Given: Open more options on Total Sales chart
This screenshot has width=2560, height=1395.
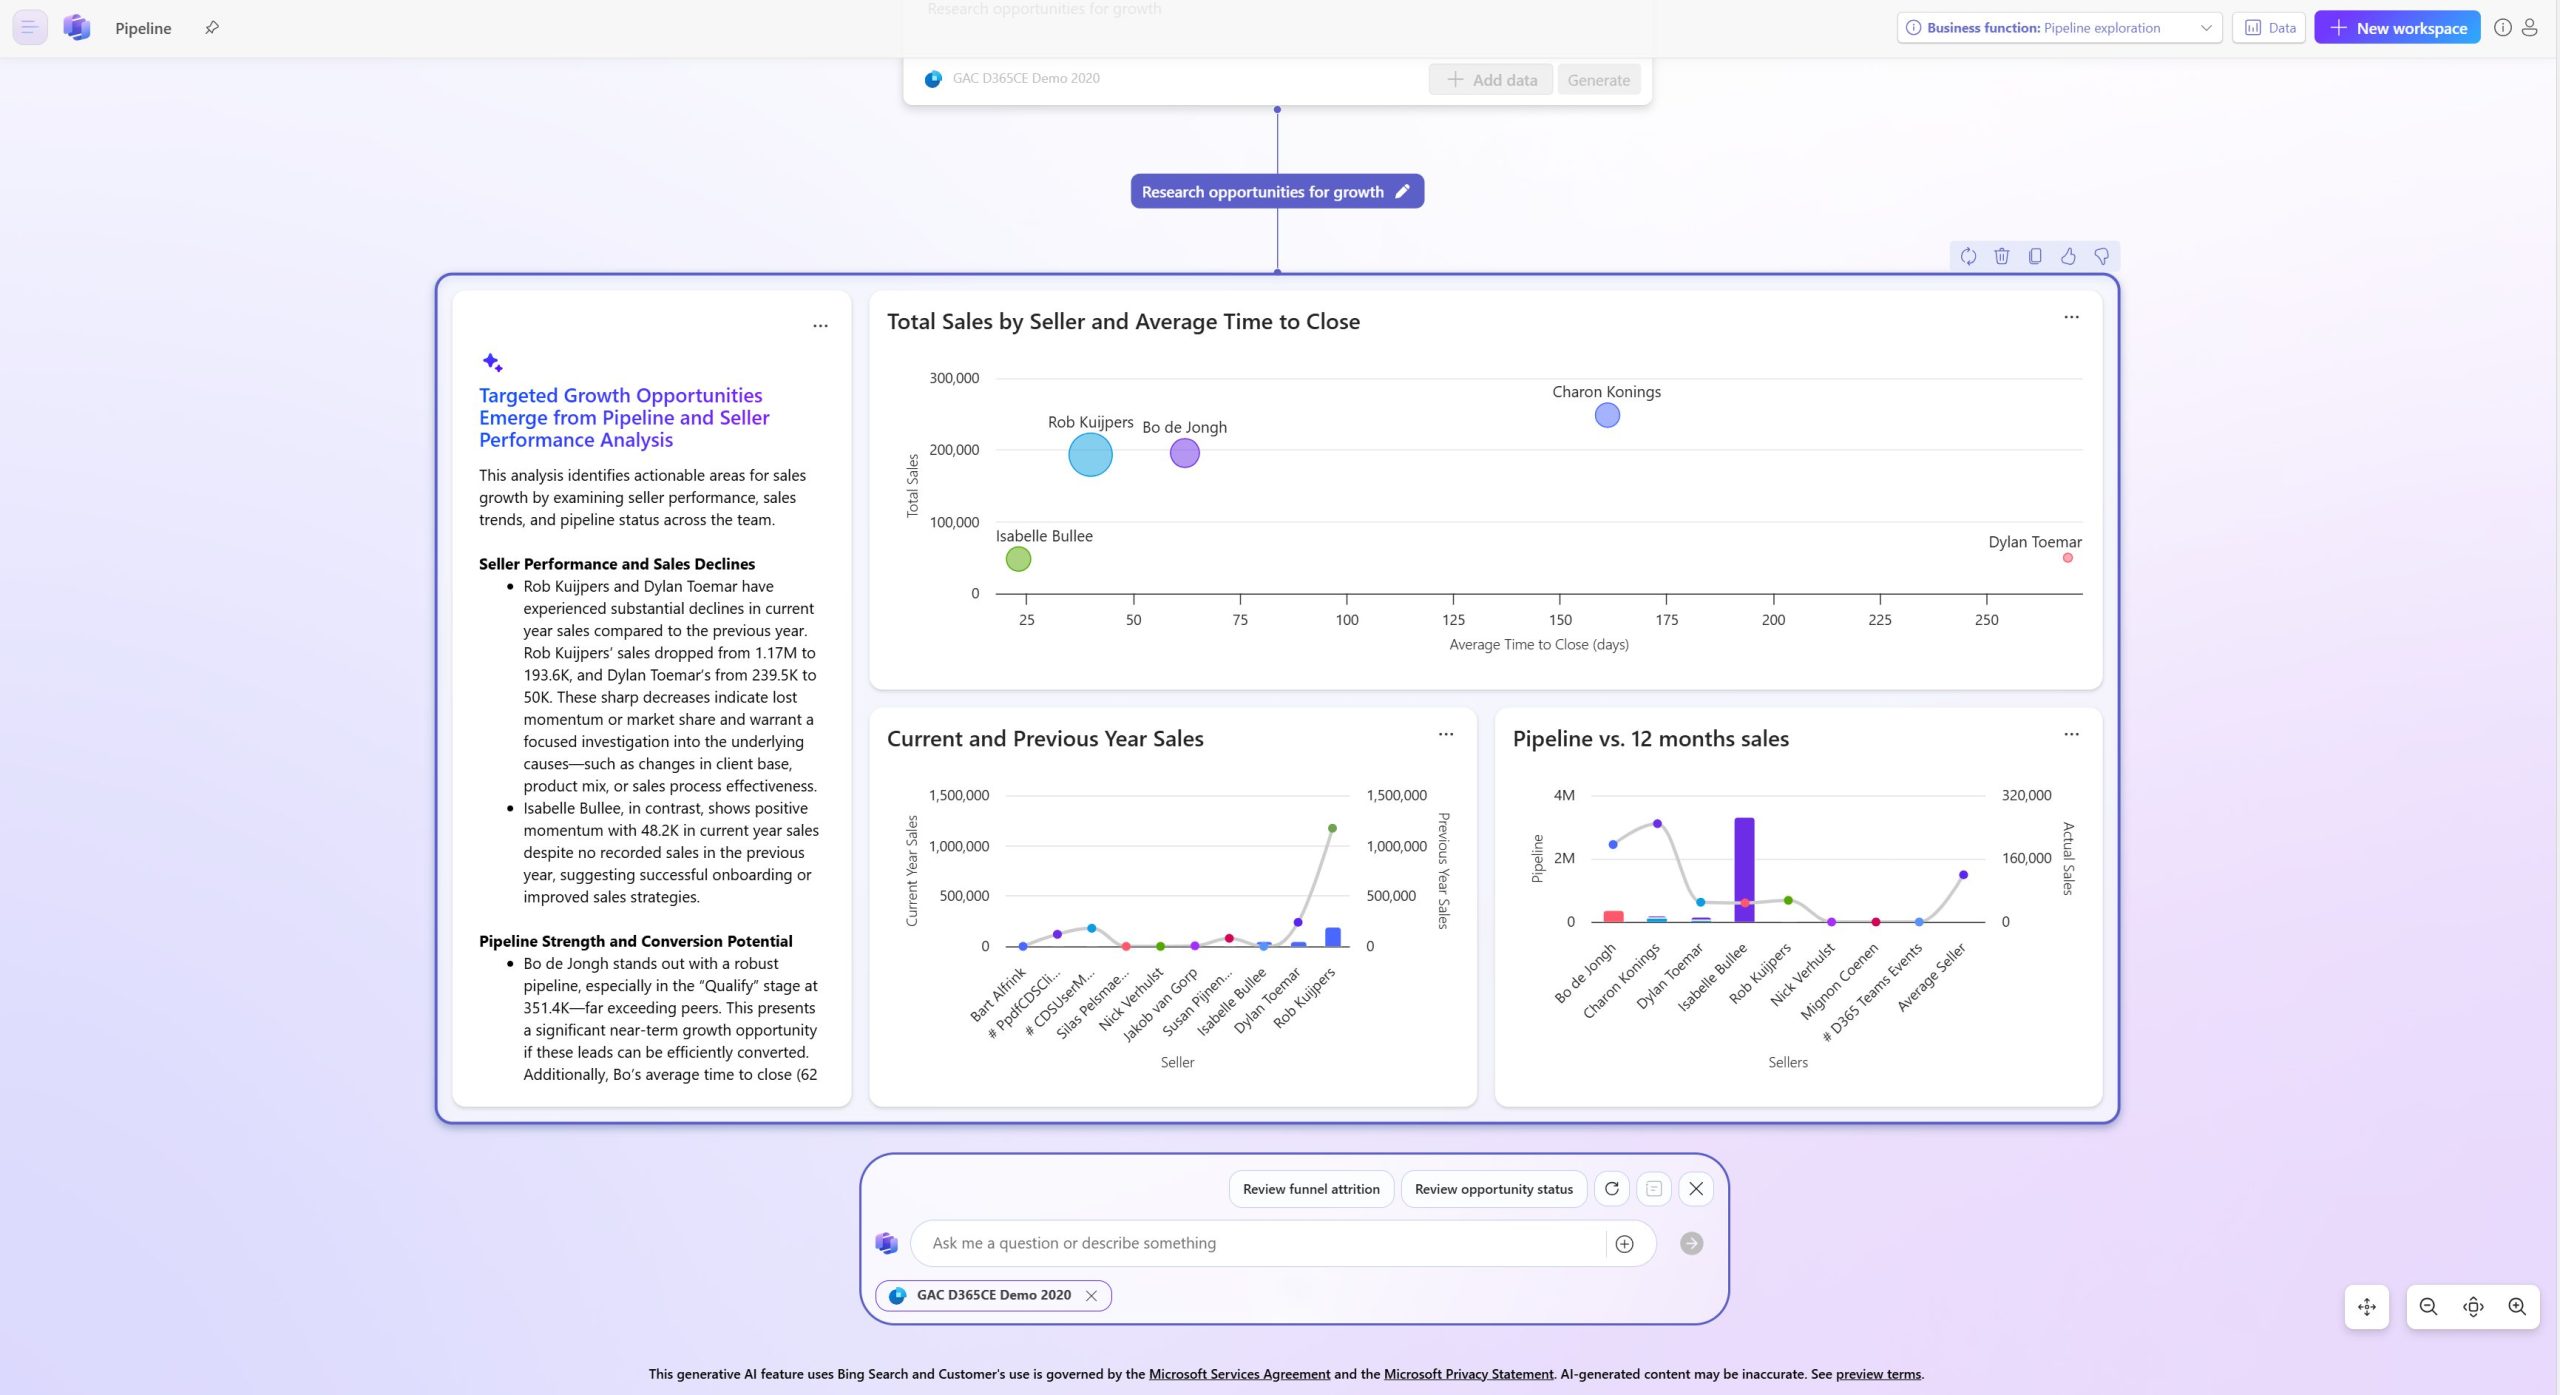Looking at the screenshot, I should point(2071,318).
